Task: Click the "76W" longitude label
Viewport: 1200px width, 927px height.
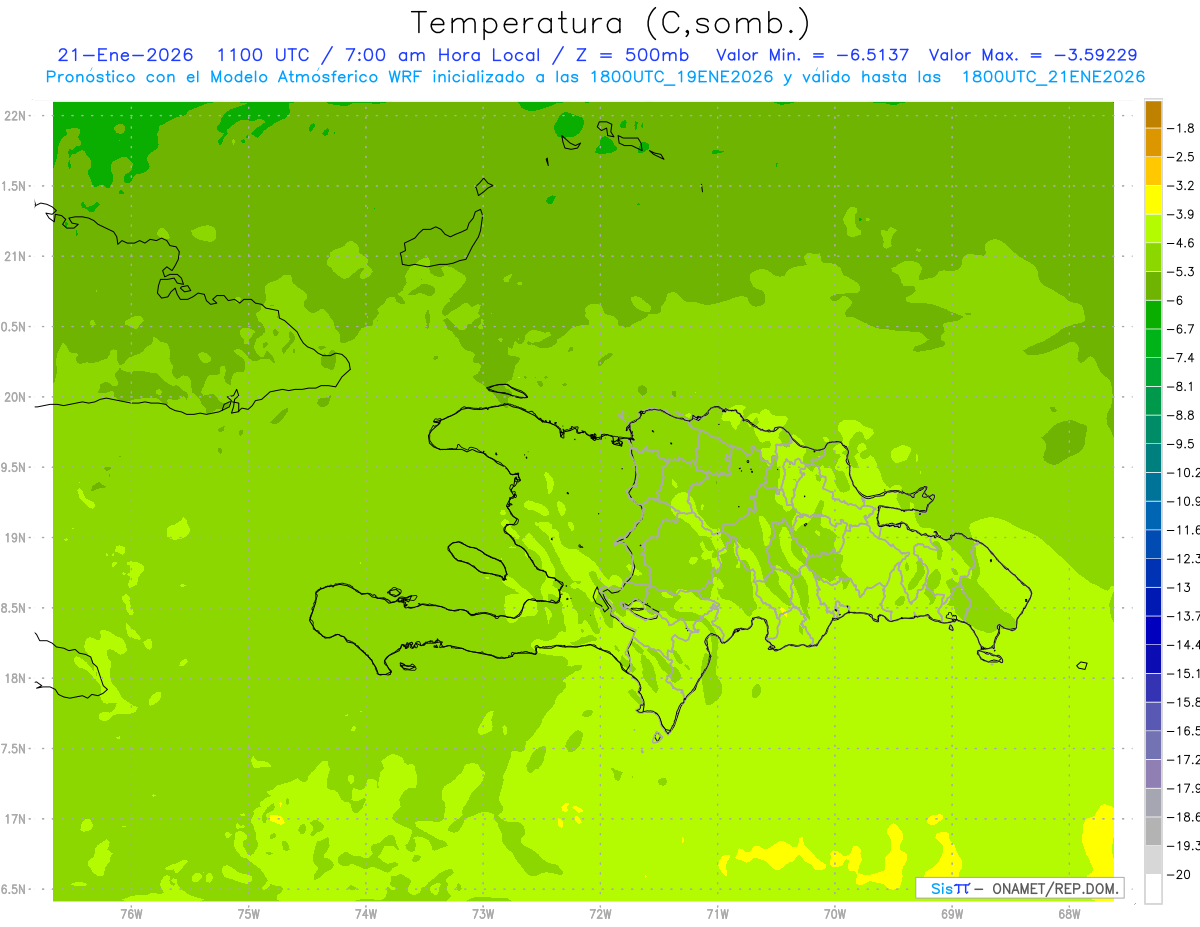Action: pyautogui.click(x=131, y=914)
